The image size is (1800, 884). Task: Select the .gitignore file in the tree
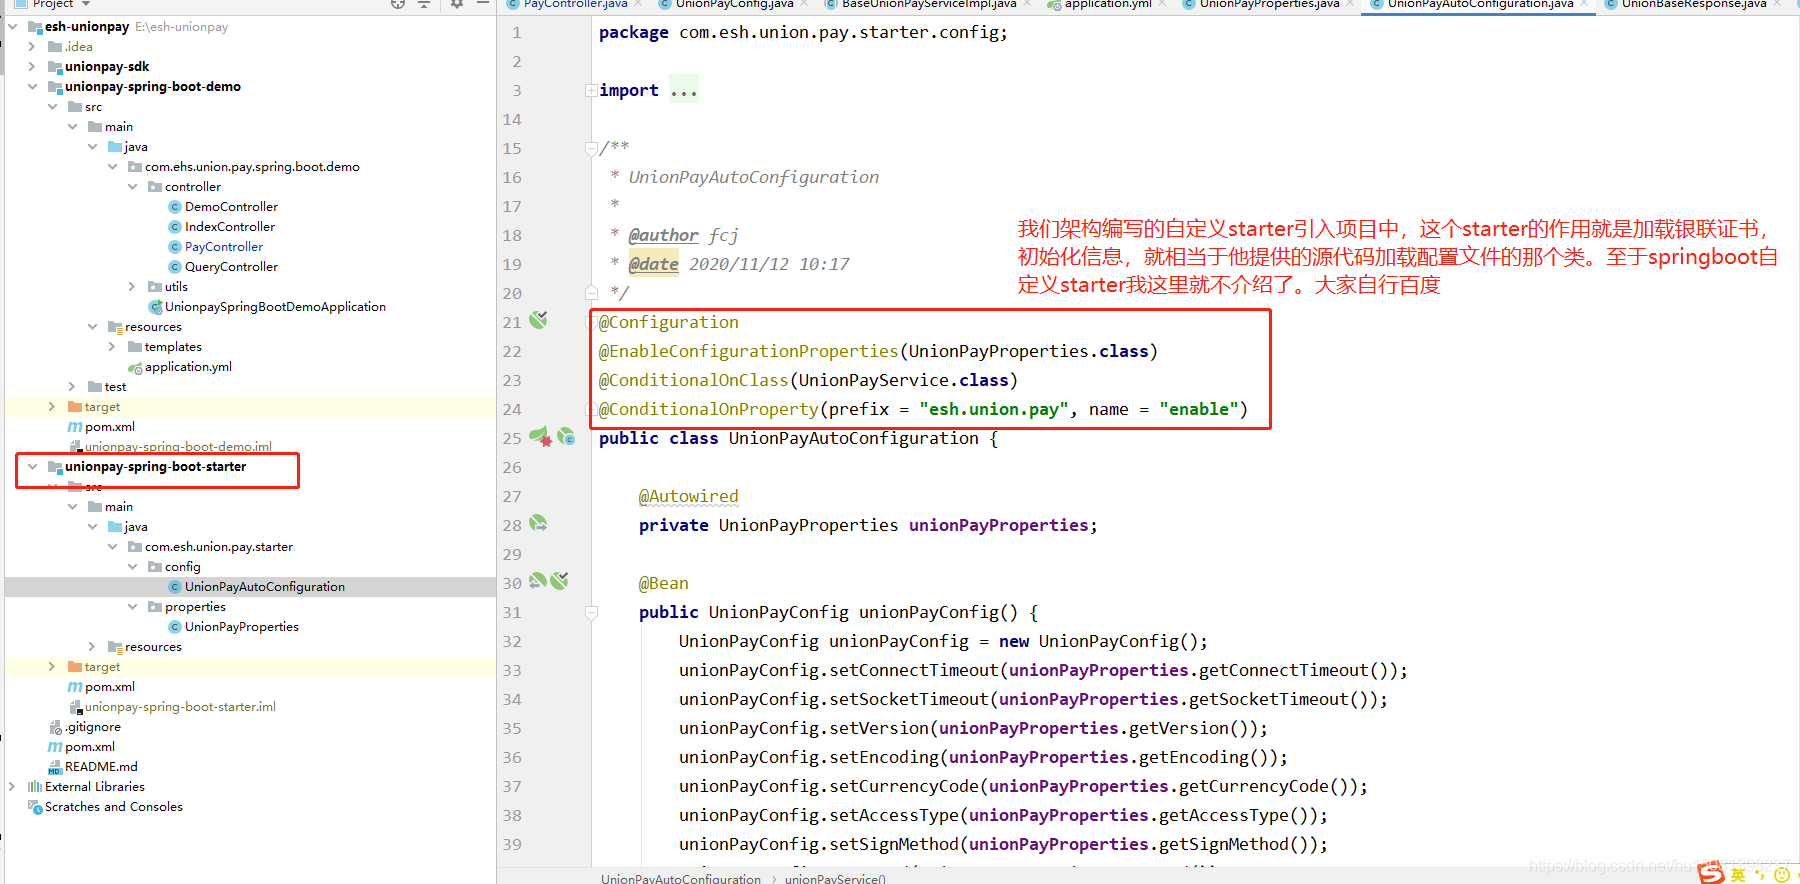tap(93, 727)
